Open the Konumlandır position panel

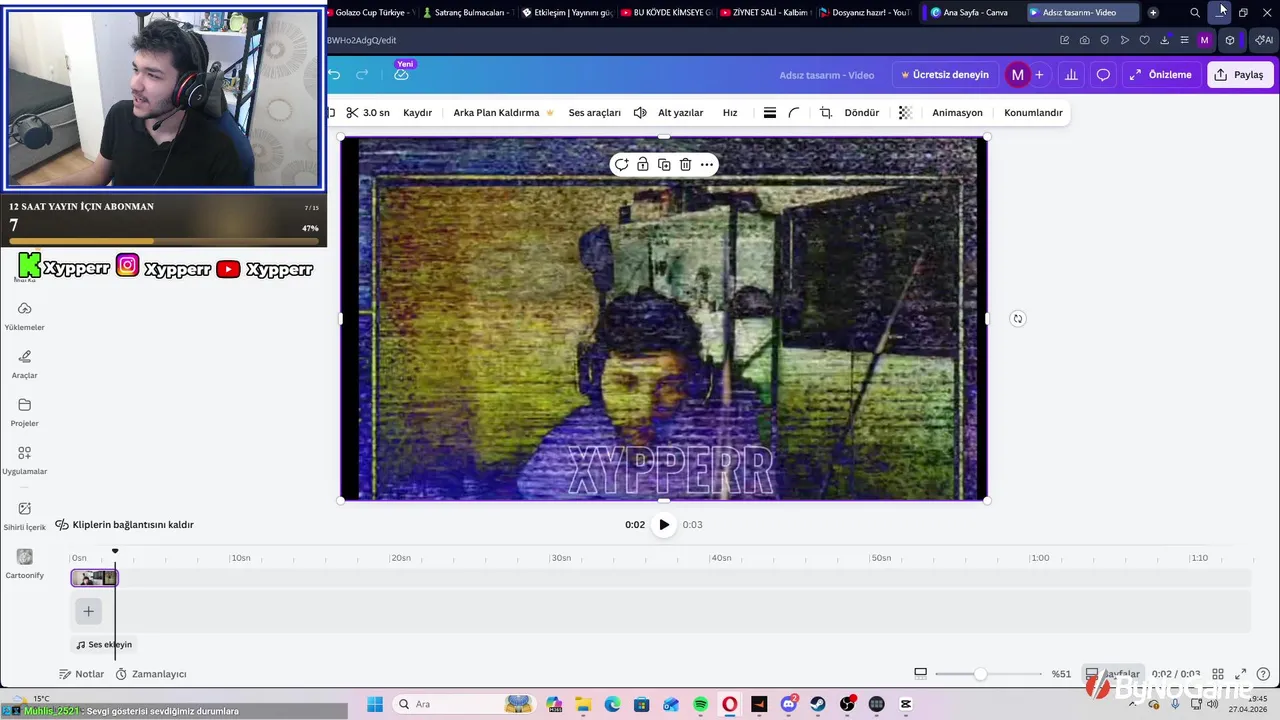pos(1033,113)
